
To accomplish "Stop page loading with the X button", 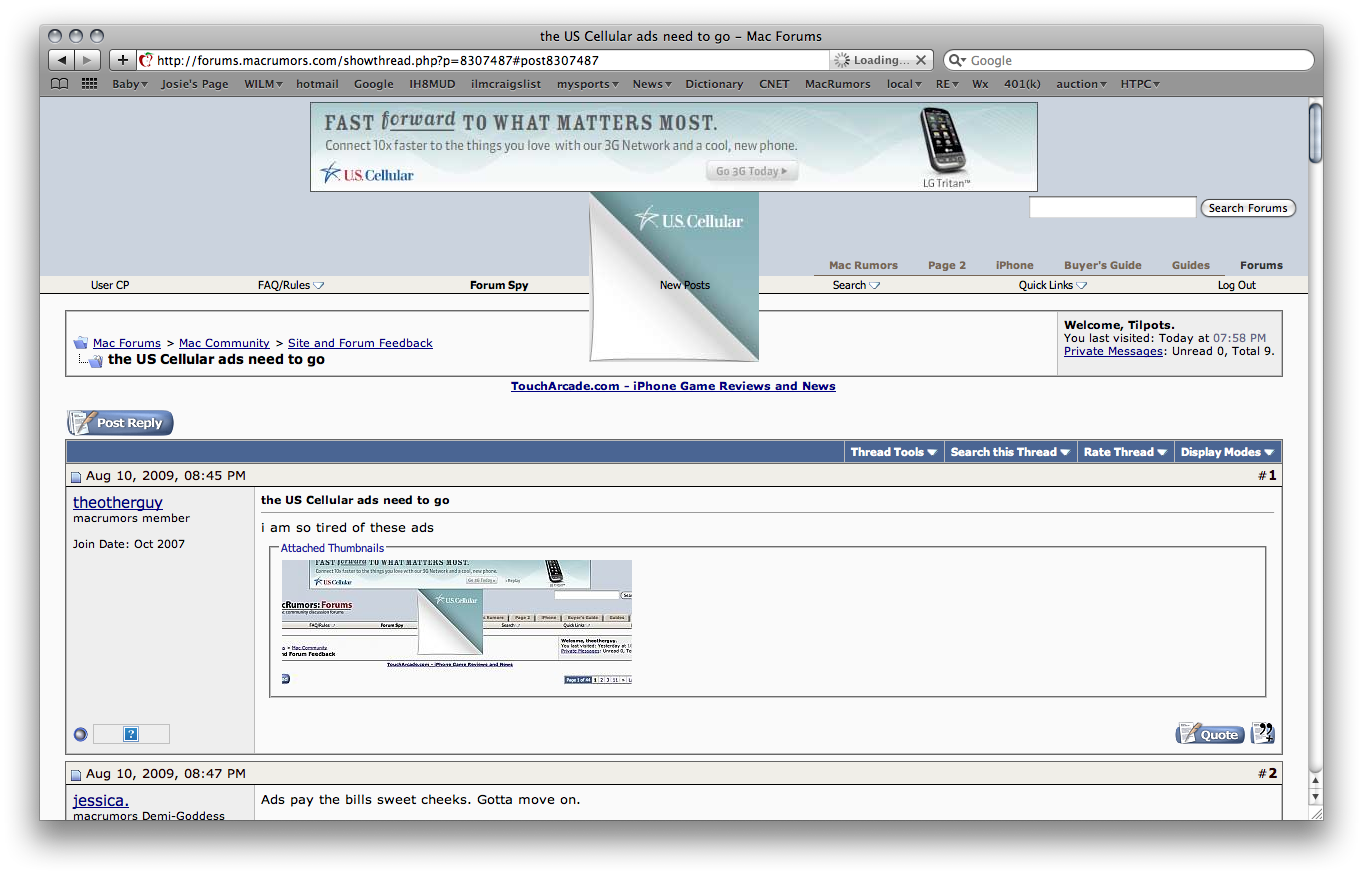I will [921, 60].
